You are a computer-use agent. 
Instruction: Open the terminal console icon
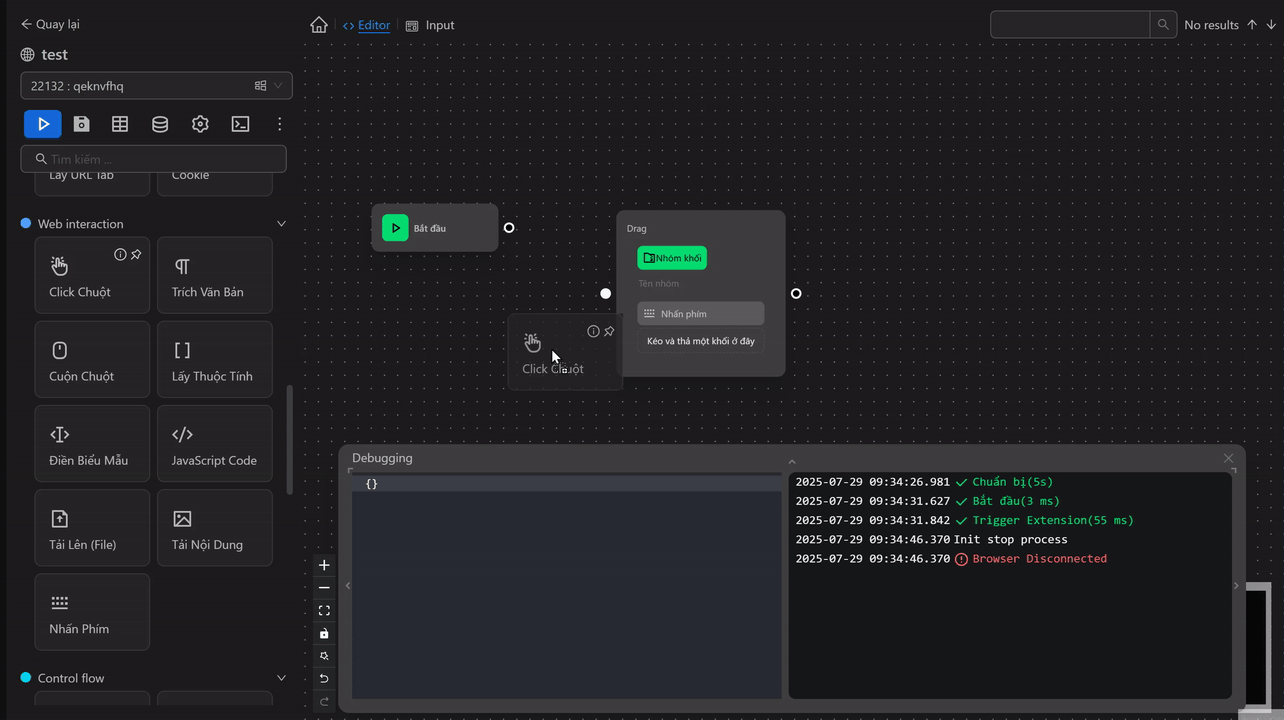coord(240,124)
